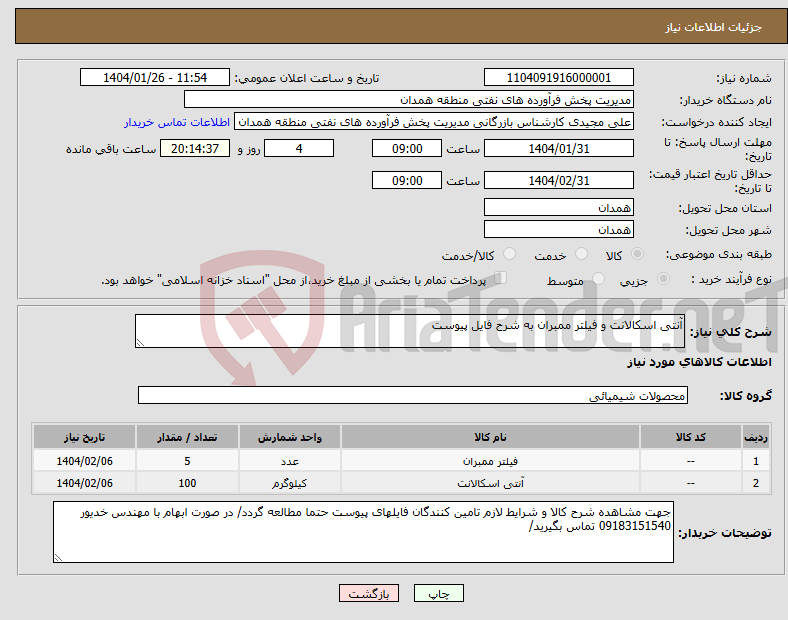Select the جزیی purchase type radio
Viewport: 788px width, 620px height.
[663, 279]
